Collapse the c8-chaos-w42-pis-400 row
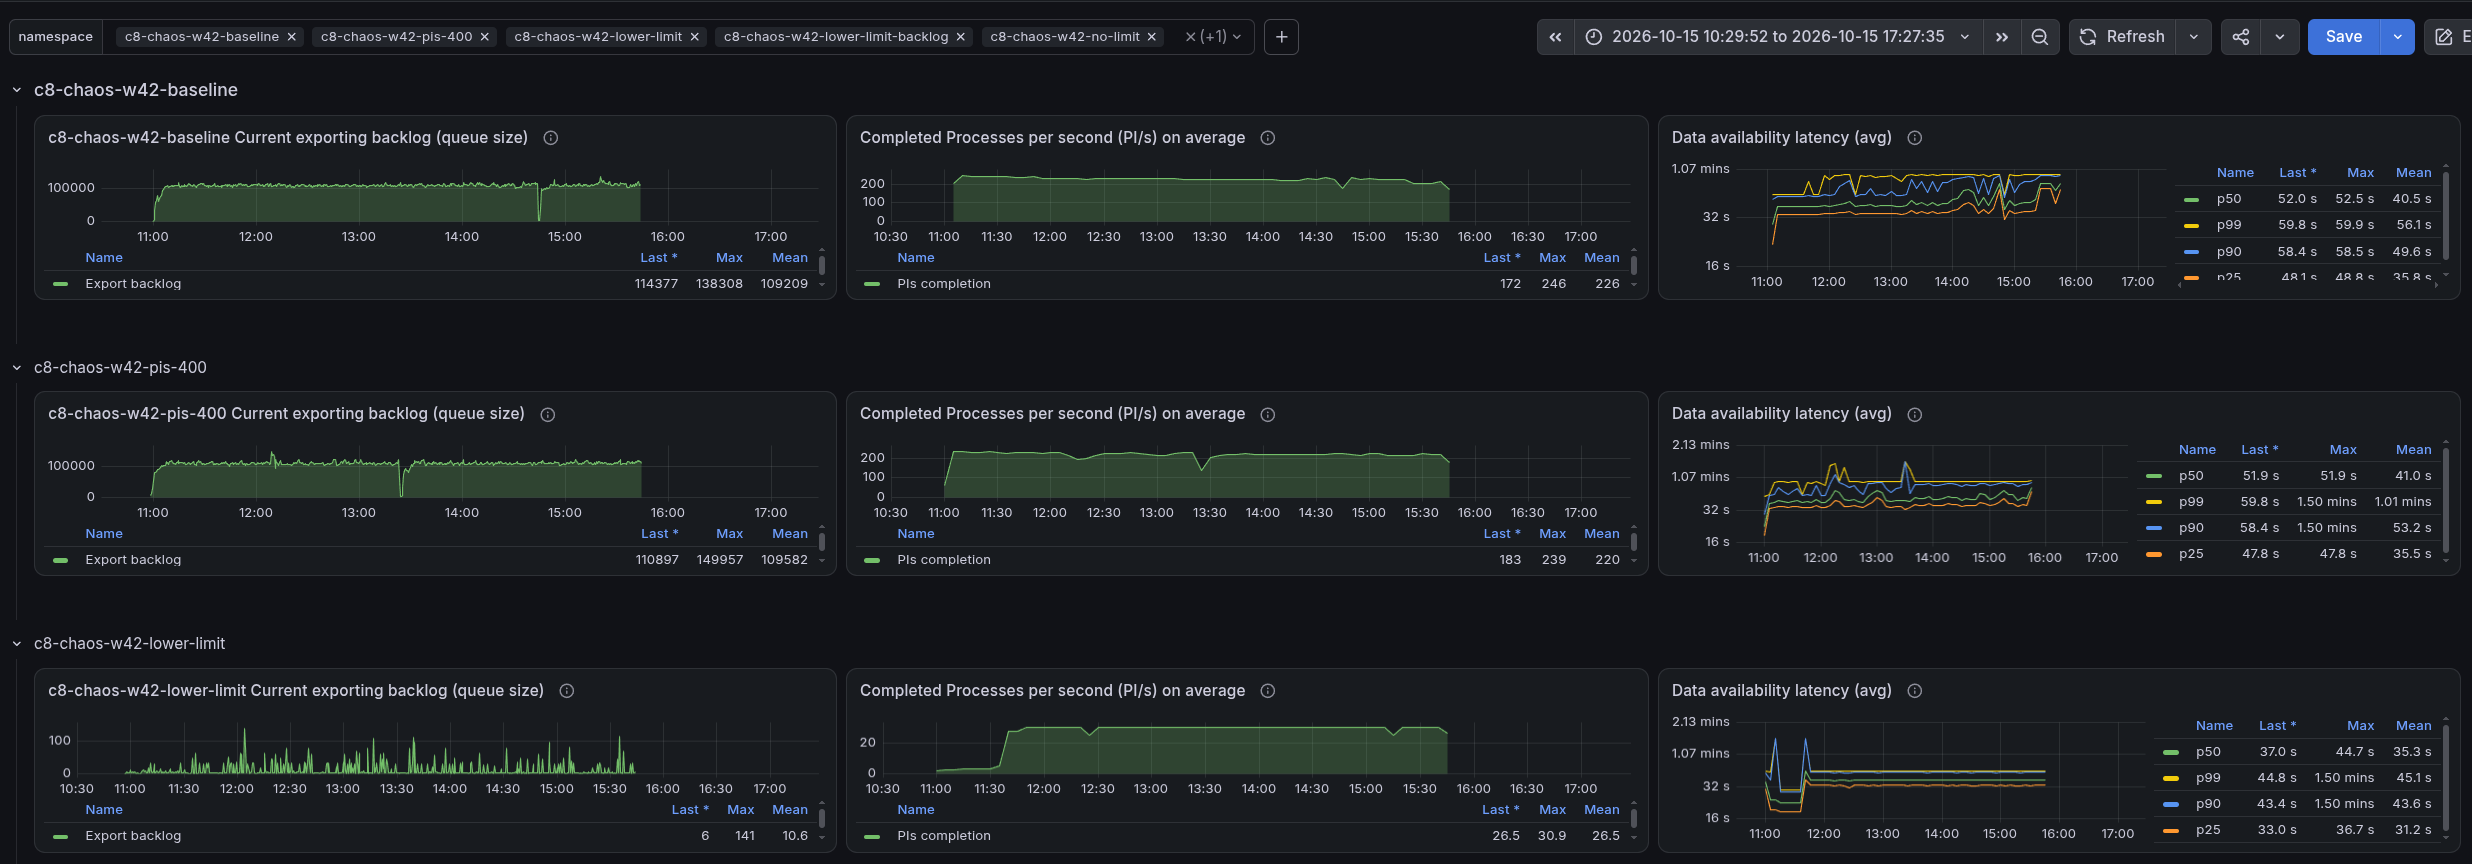 pyautogui.click(x=17, y=368)
